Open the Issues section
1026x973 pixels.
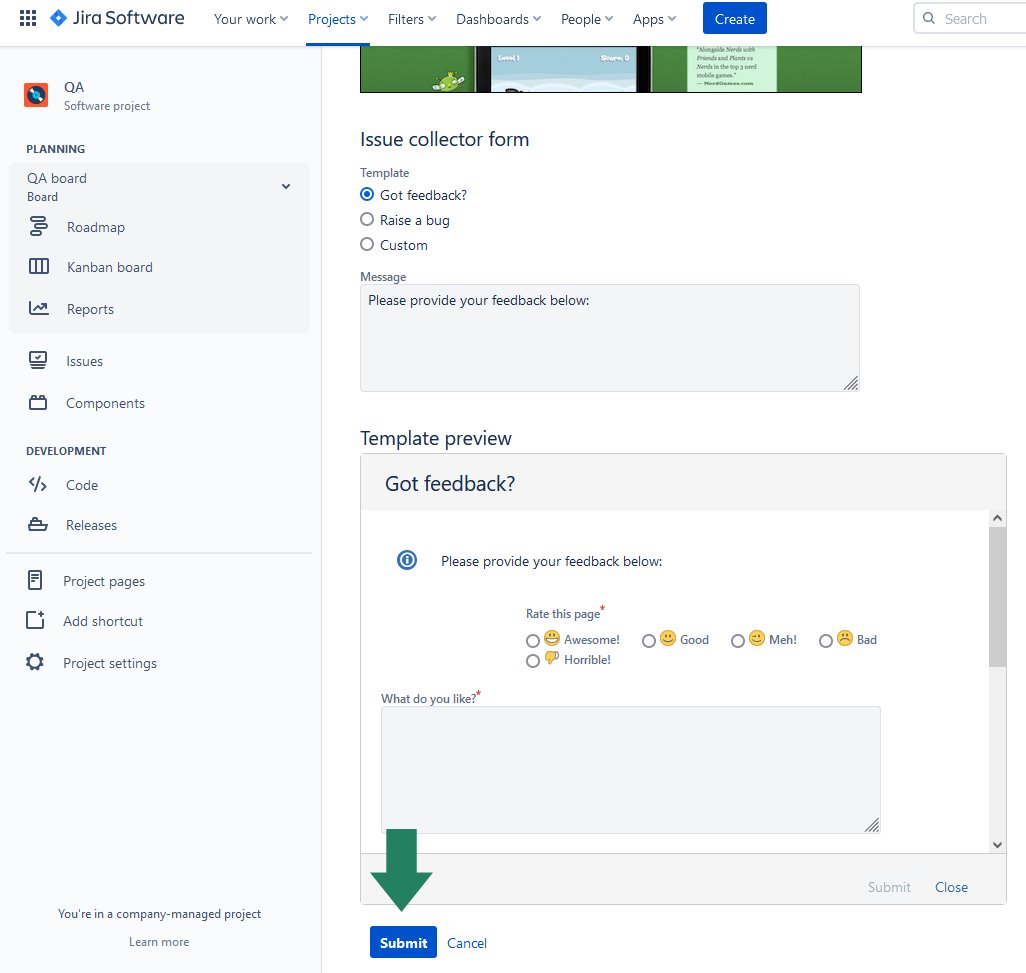tap(84, 361)
